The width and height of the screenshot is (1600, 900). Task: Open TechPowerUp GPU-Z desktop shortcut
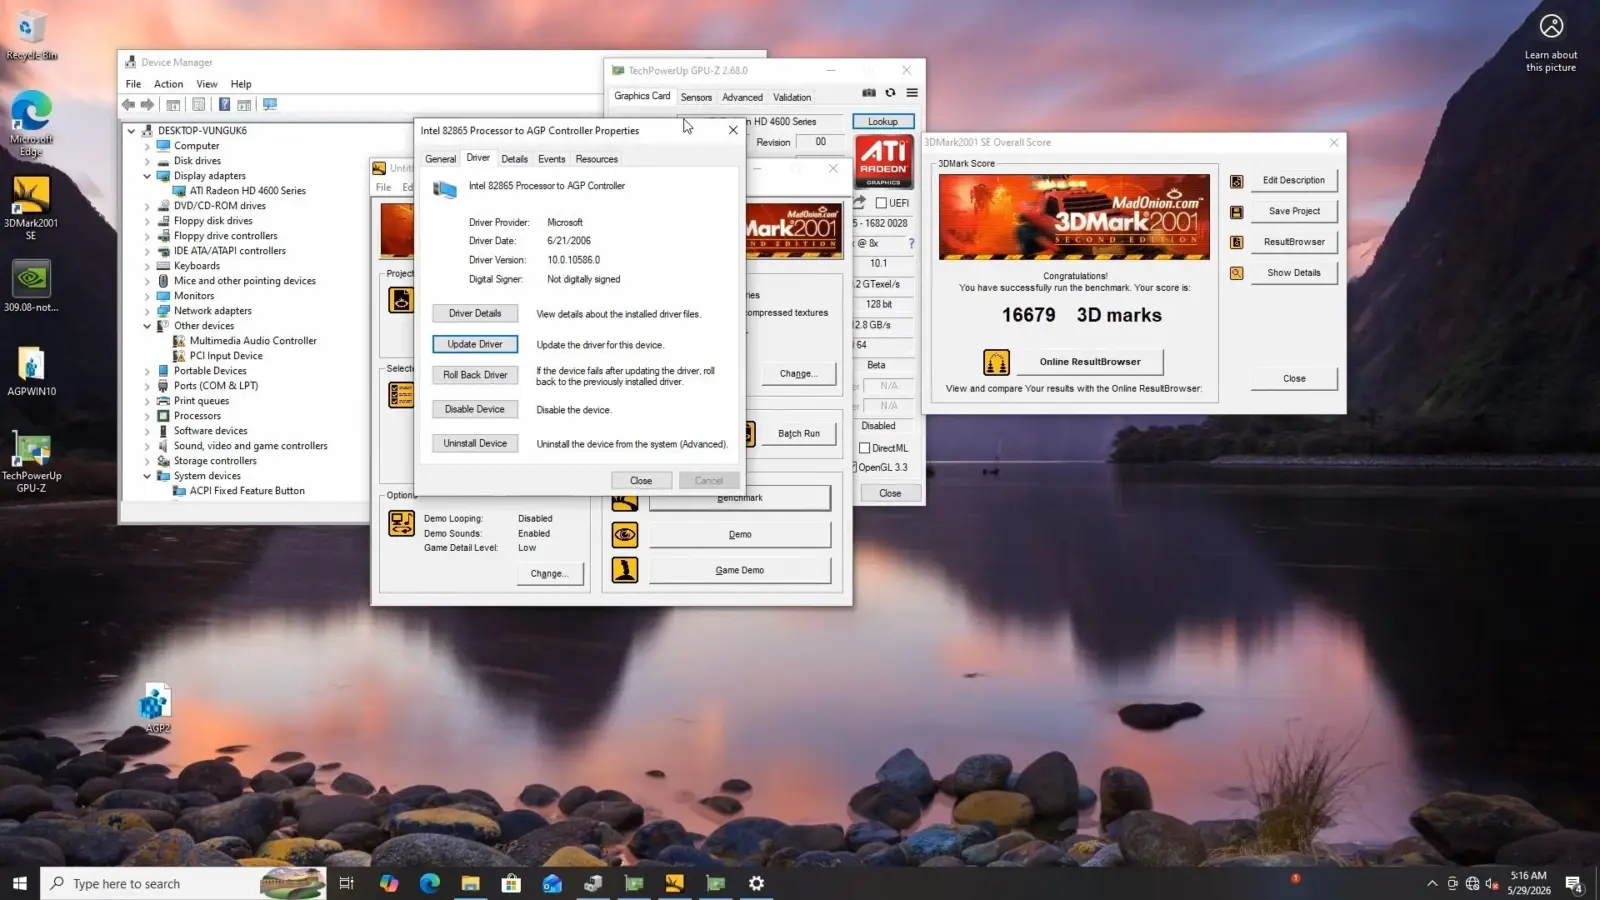(31, 462)
